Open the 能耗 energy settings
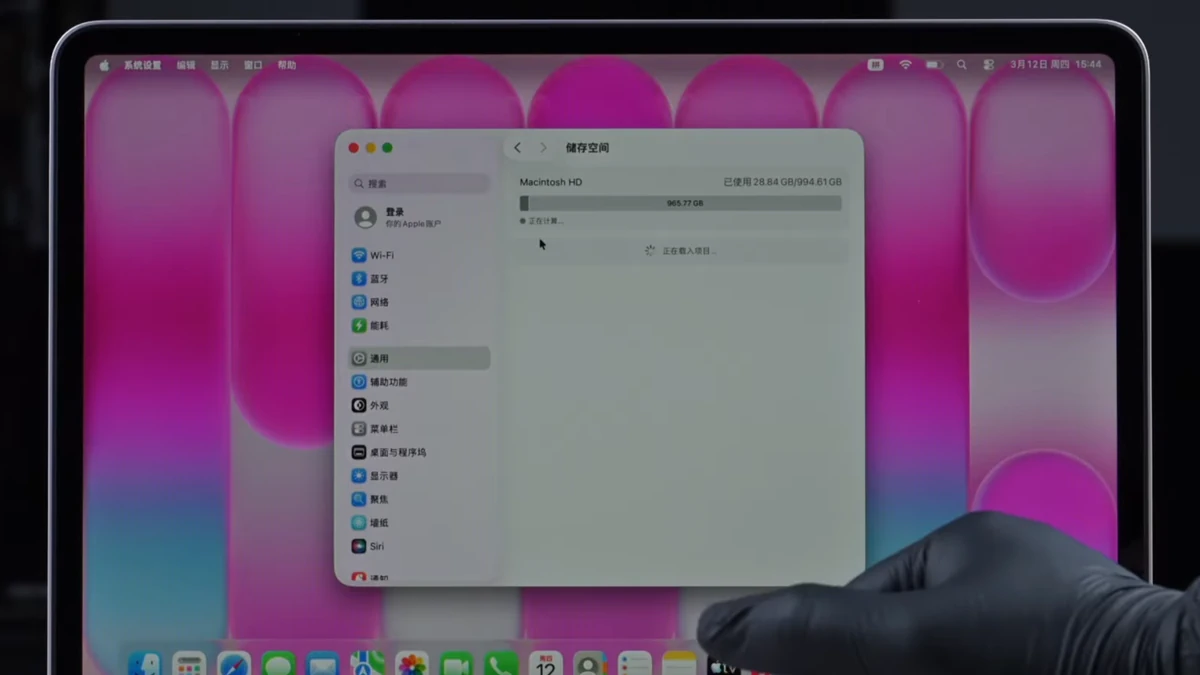 (x=419, y=326)
